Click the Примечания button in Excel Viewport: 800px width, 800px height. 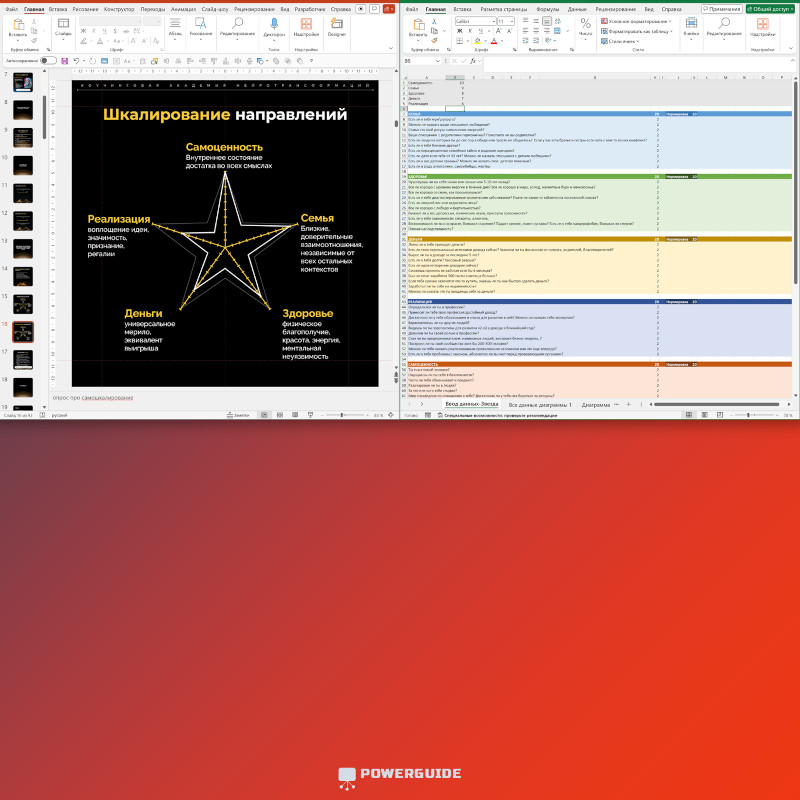coord(721,9)
